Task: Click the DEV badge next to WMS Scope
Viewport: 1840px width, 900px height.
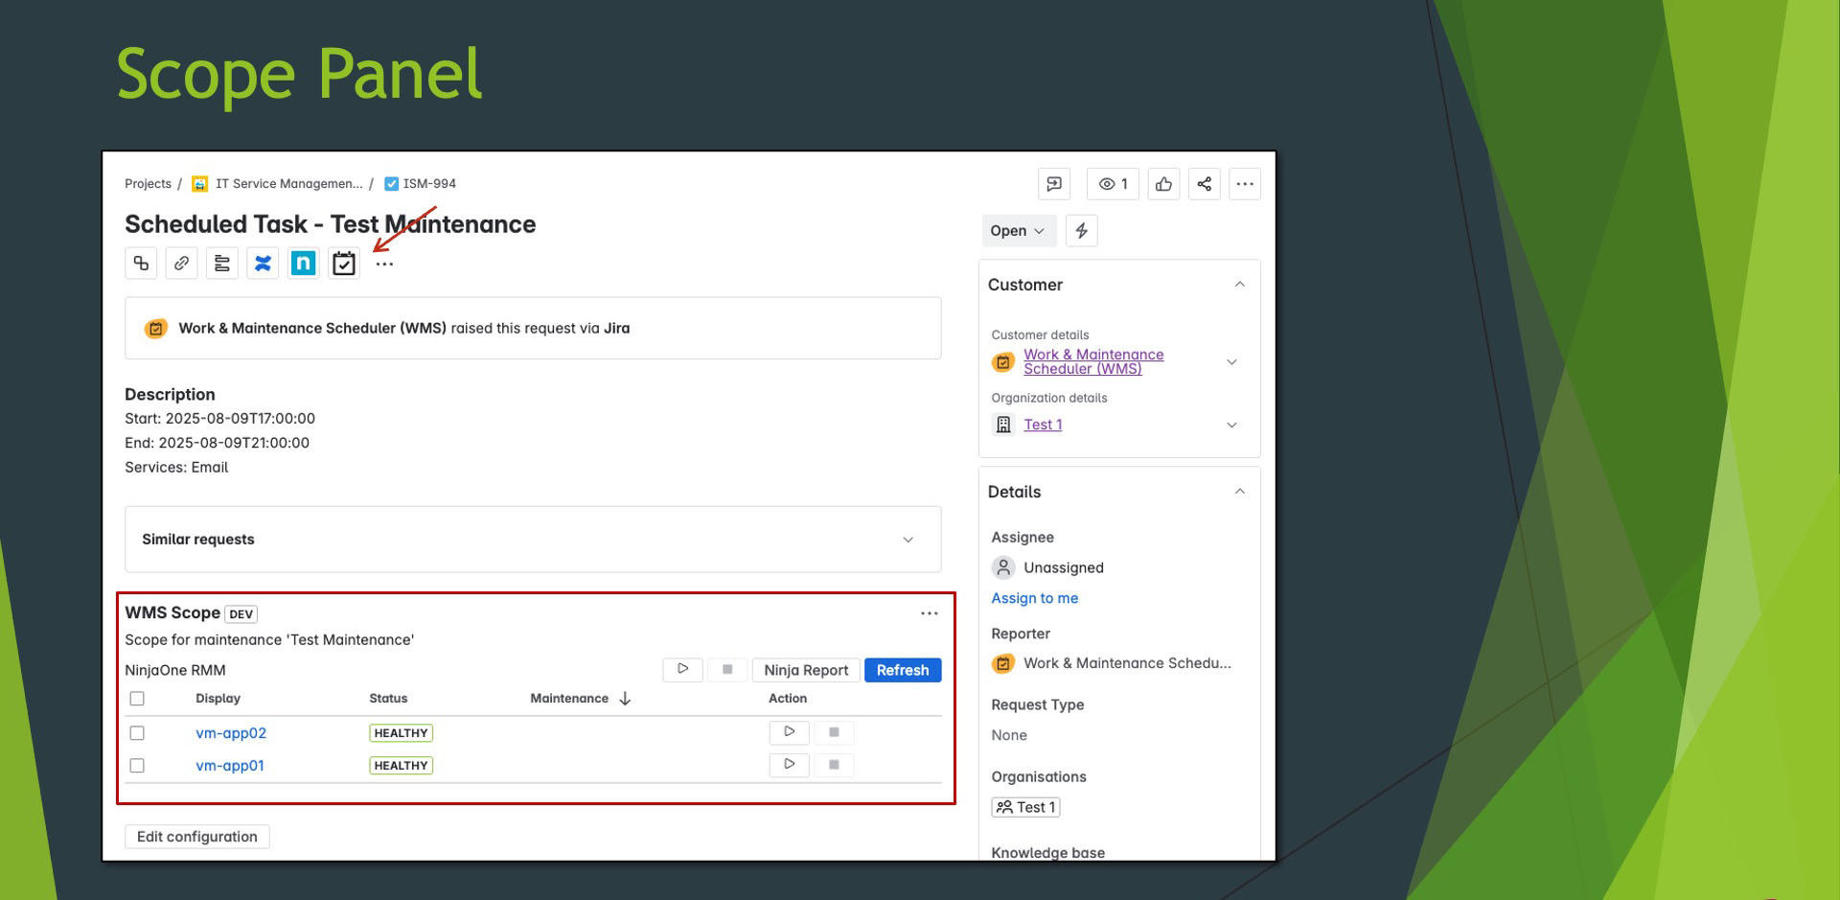Action: 241,614
